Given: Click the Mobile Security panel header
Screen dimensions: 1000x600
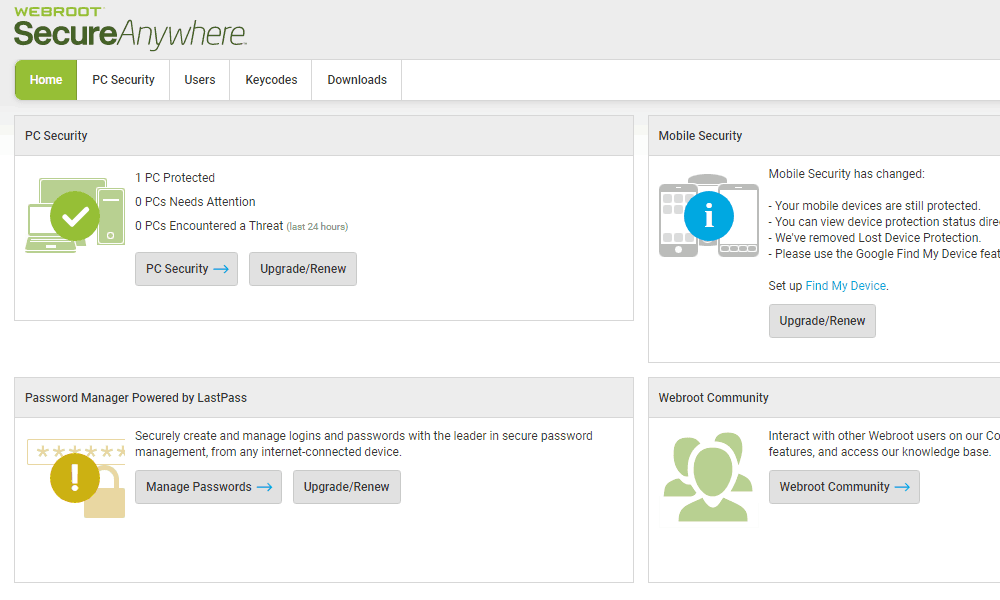Looking at the screenshot, I should tap(824, 136).
